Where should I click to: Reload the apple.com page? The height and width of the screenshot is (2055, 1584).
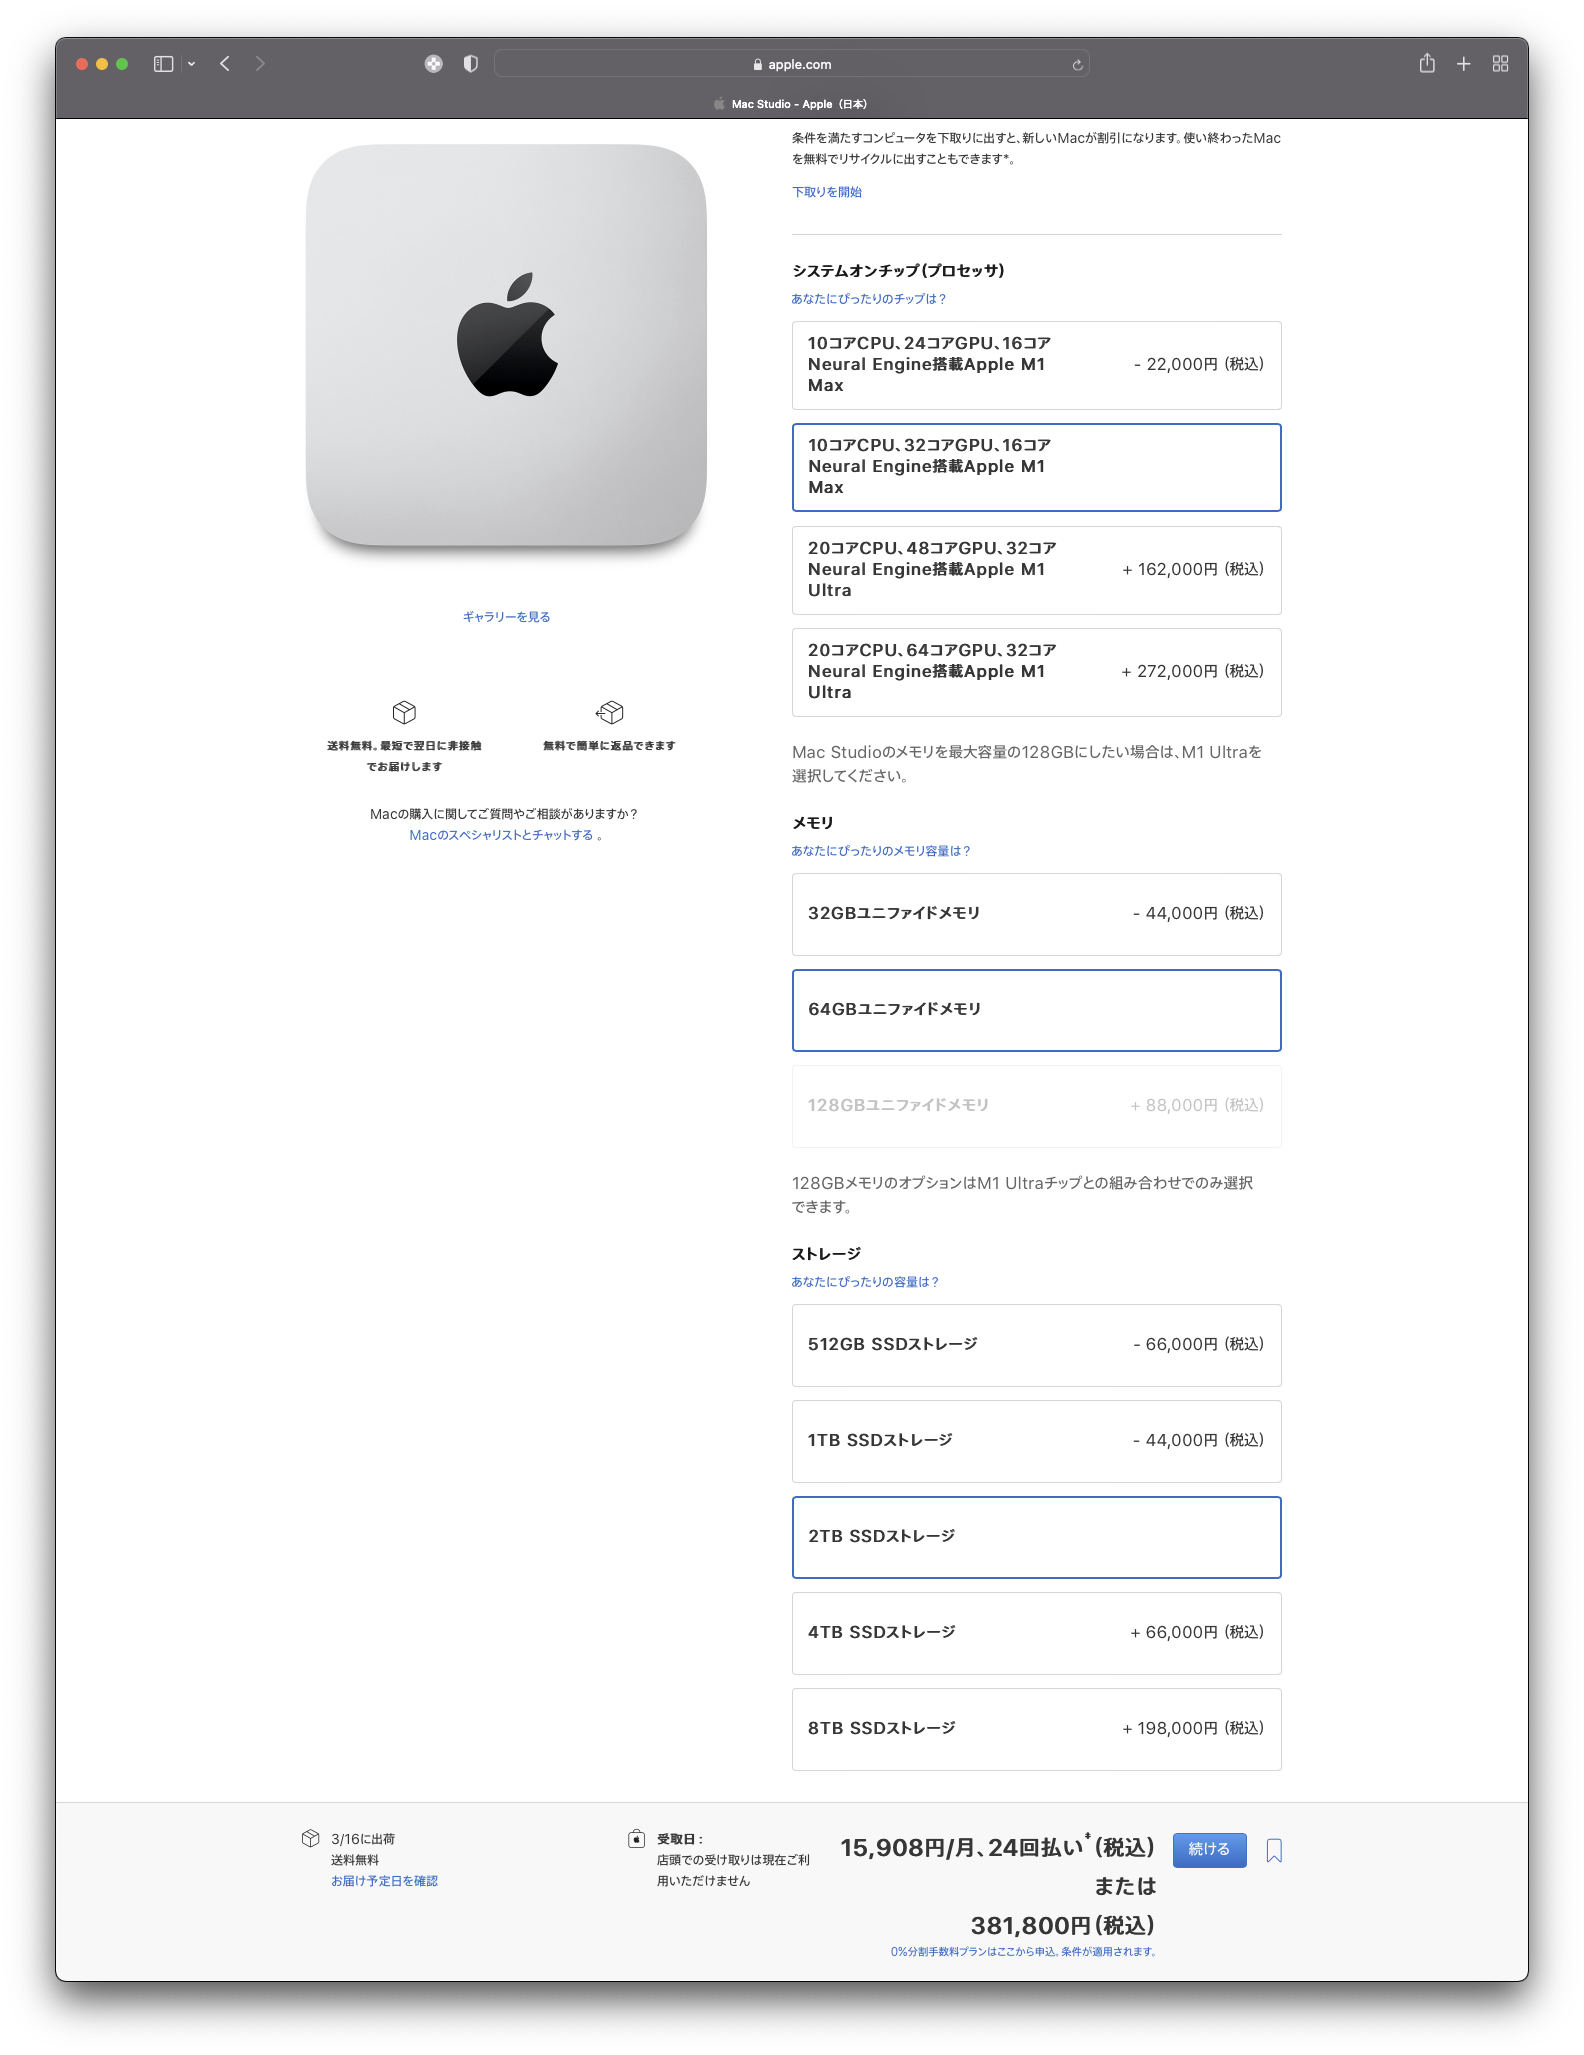point(1077,65)
